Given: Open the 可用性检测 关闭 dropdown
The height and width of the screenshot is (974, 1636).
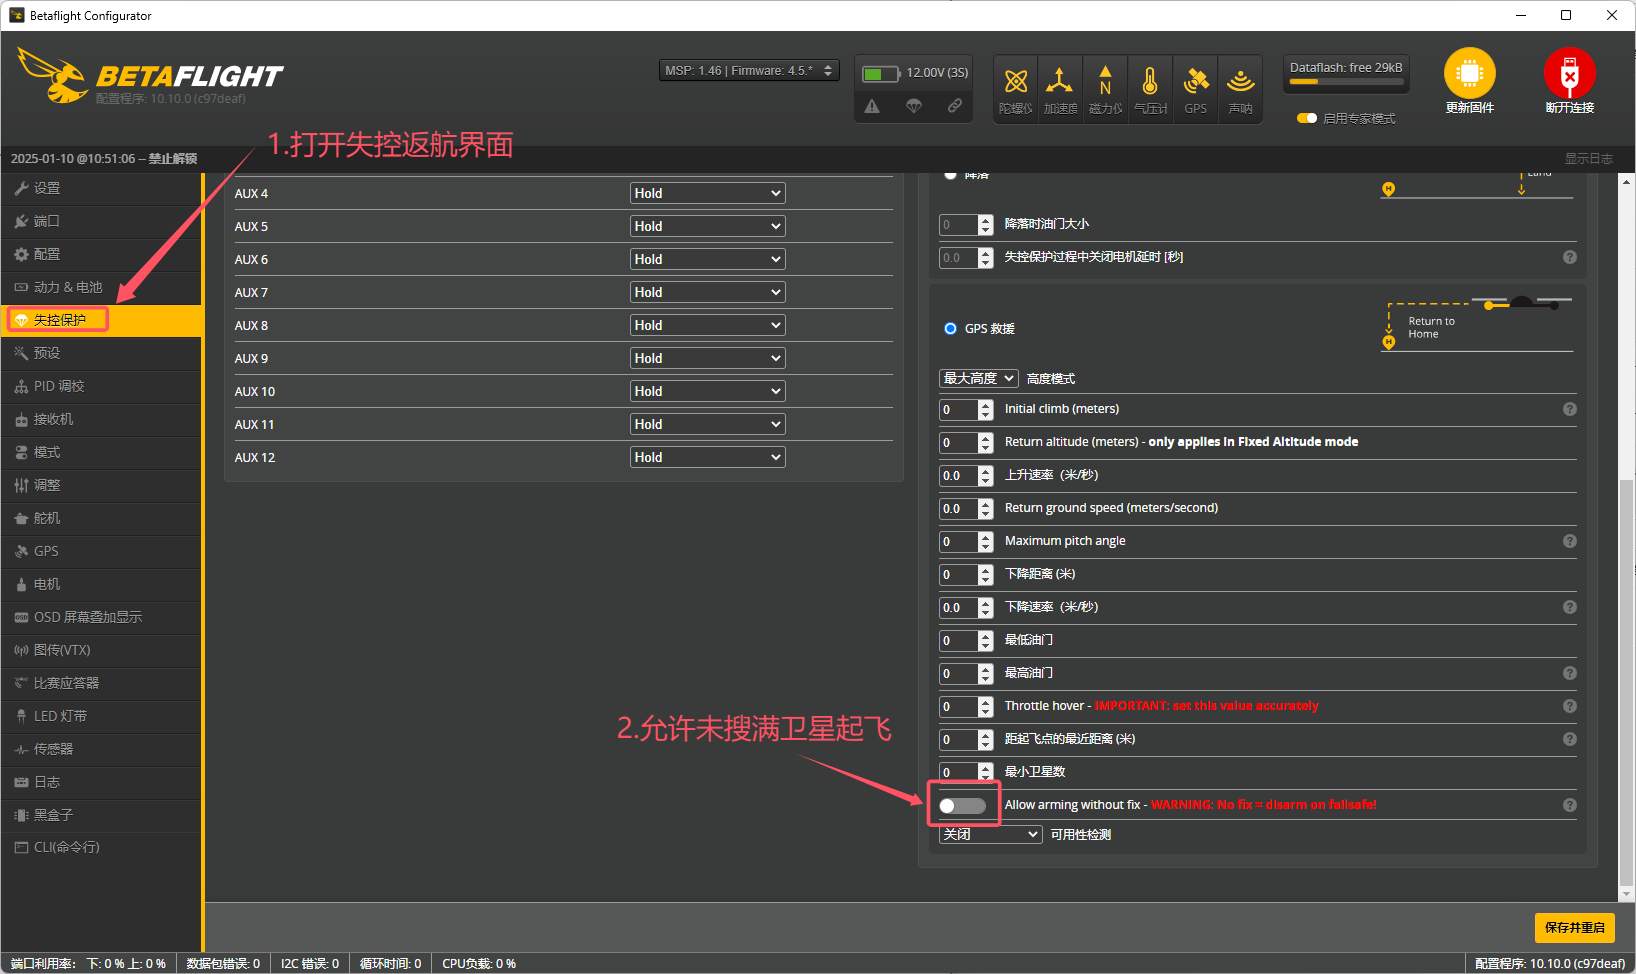Looking at the screenshot, I should pyautogui.click(x=991, y=834).
